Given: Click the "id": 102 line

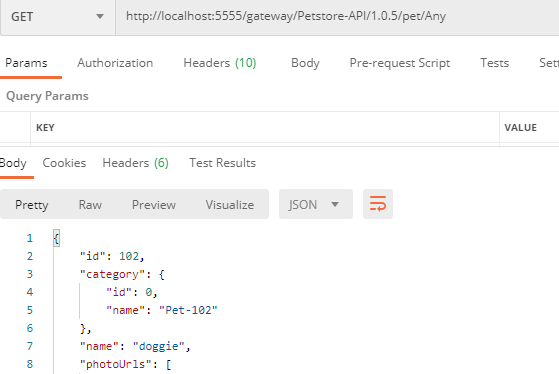Looking at the screenshot, I should pos(112,256).
